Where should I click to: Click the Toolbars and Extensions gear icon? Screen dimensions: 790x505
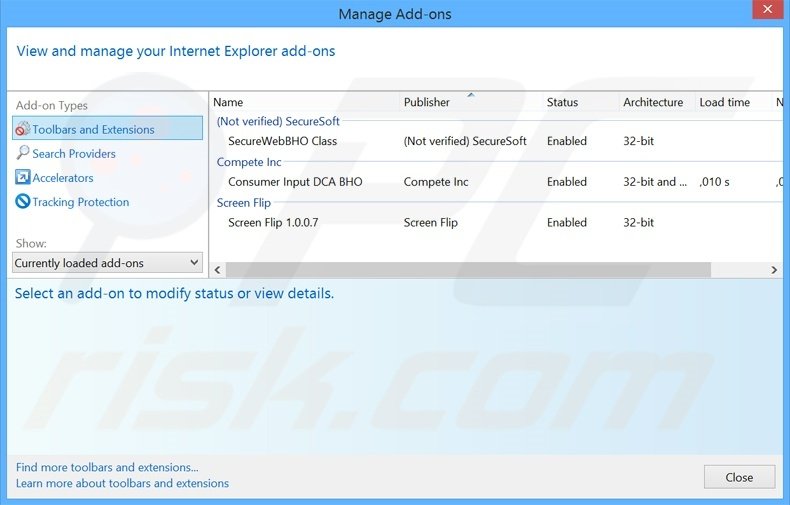[x=23, y=129]
